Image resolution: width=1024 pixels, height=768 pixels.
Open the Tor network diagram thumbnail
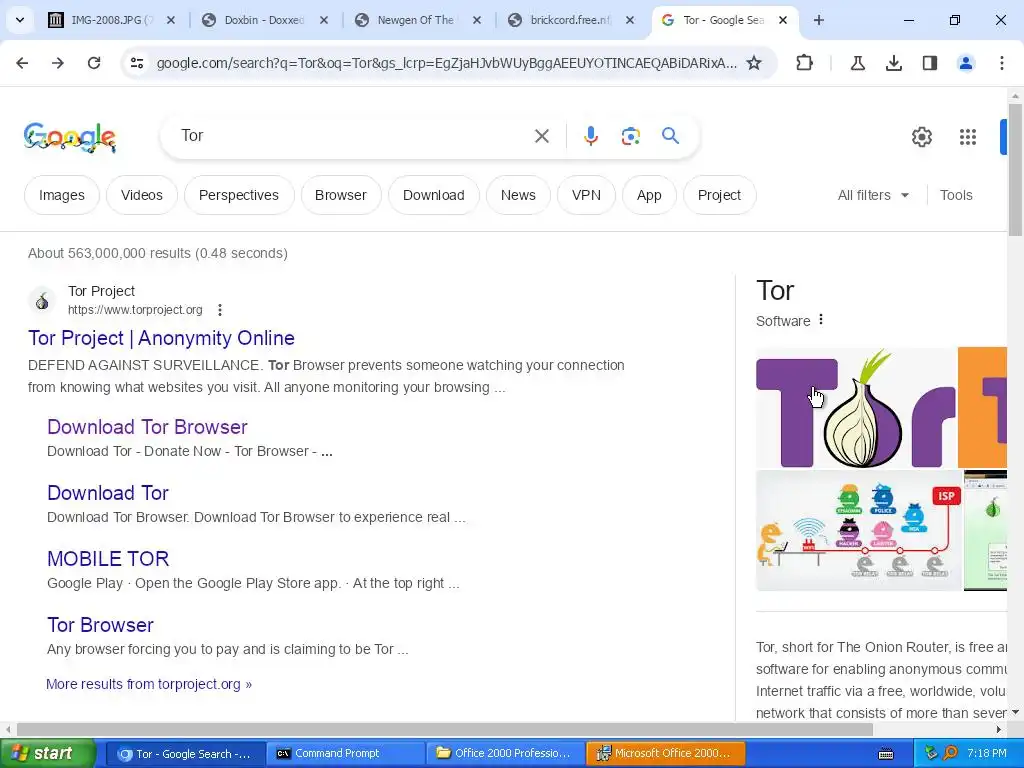click(858, 530)
